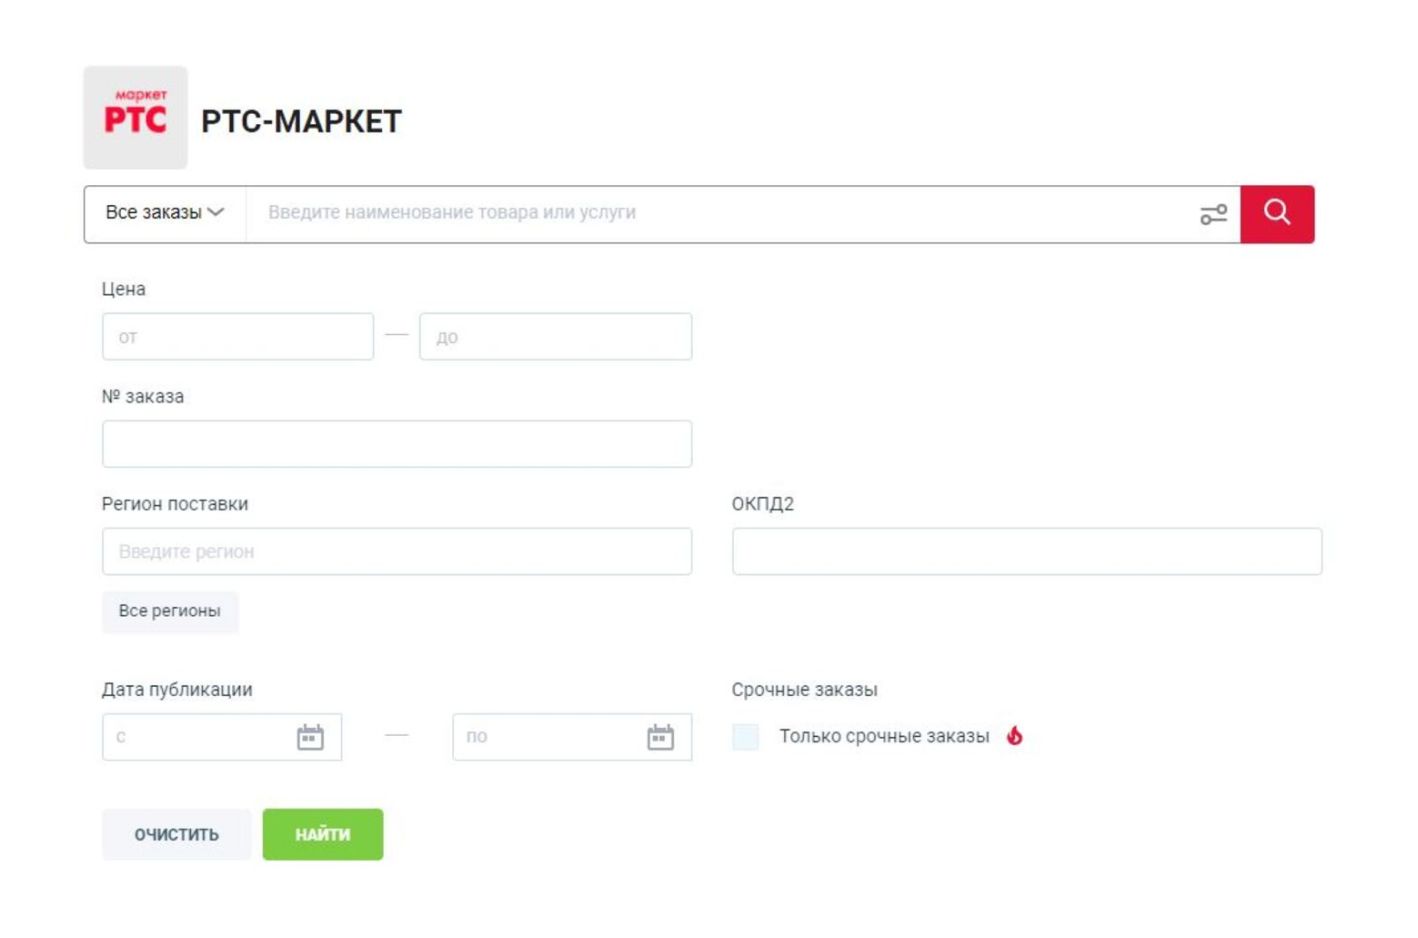Open calendar for publication end date
The image size is (1418, 938).
click(x=660, y=737)
